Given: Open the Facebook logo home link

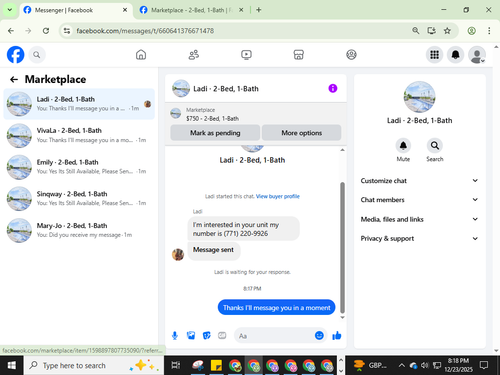Looking at the screenshot, I should pyautogui.click(x=15, y=55).
